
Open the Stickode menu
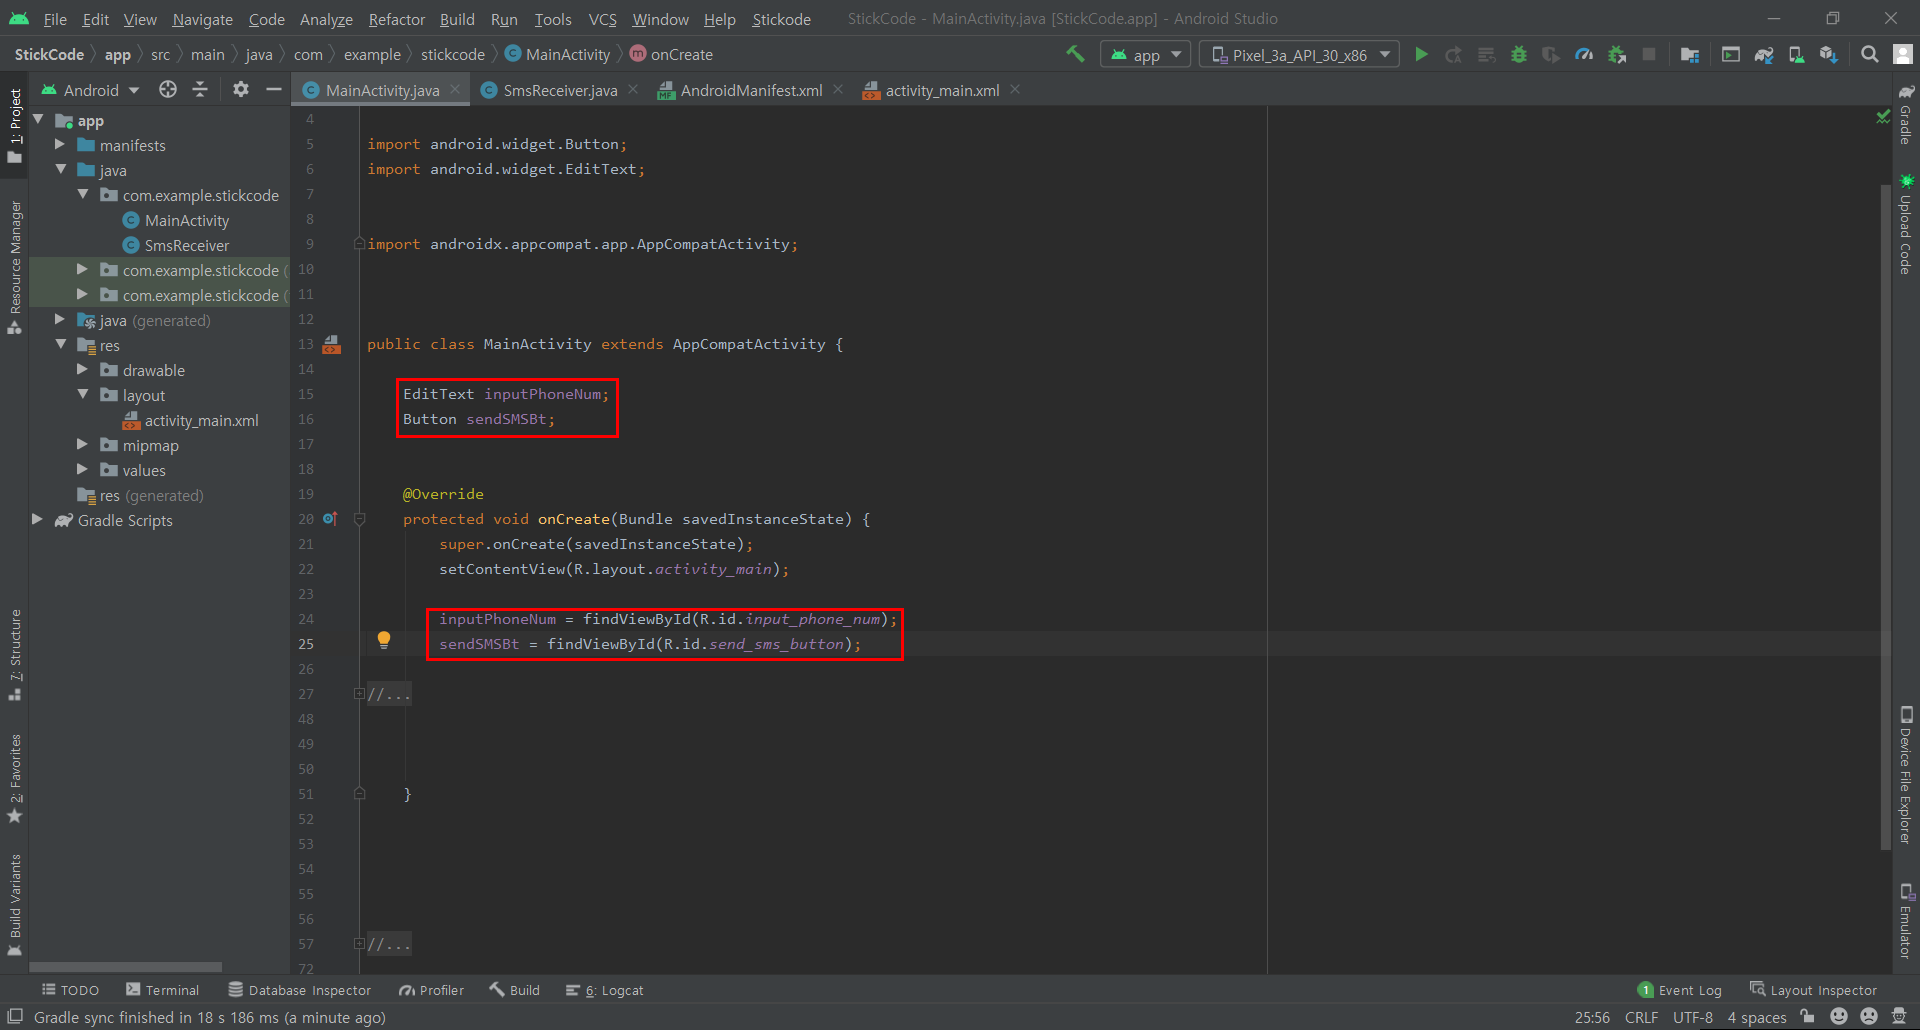click(781, 19)
